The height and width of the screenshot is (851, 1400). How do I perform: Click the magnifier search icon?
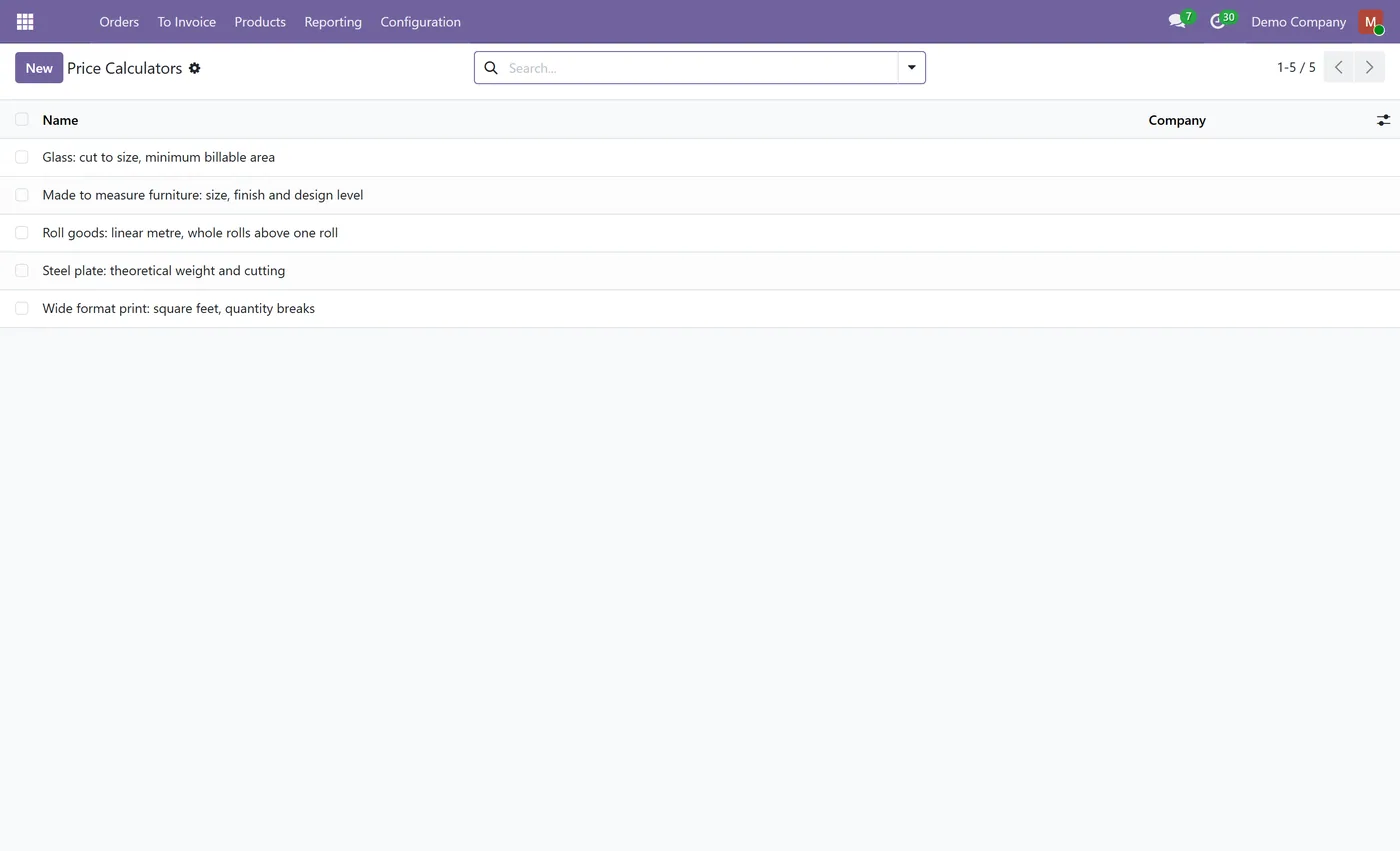pyautogui.click(x=491, y=68)
